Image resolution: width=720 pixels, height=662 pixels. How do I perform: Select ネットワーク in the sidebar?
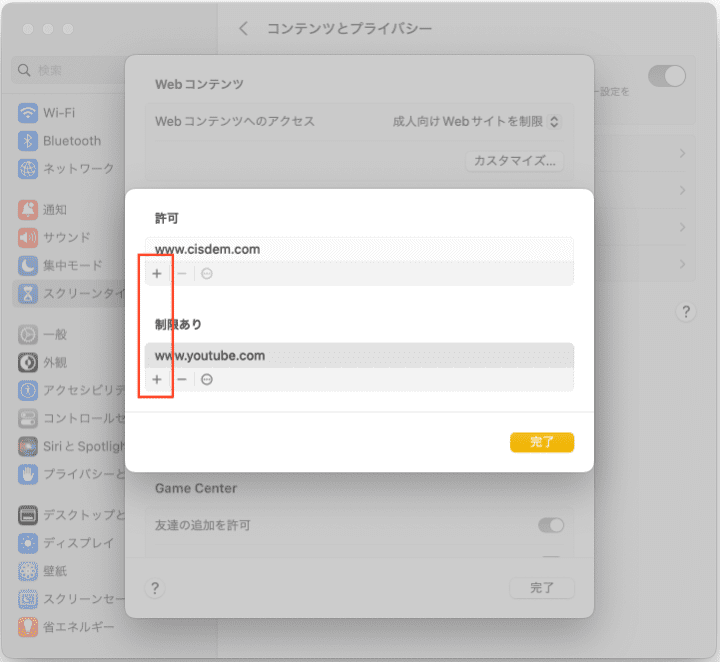pyautogui.click(x=78, y=169)
